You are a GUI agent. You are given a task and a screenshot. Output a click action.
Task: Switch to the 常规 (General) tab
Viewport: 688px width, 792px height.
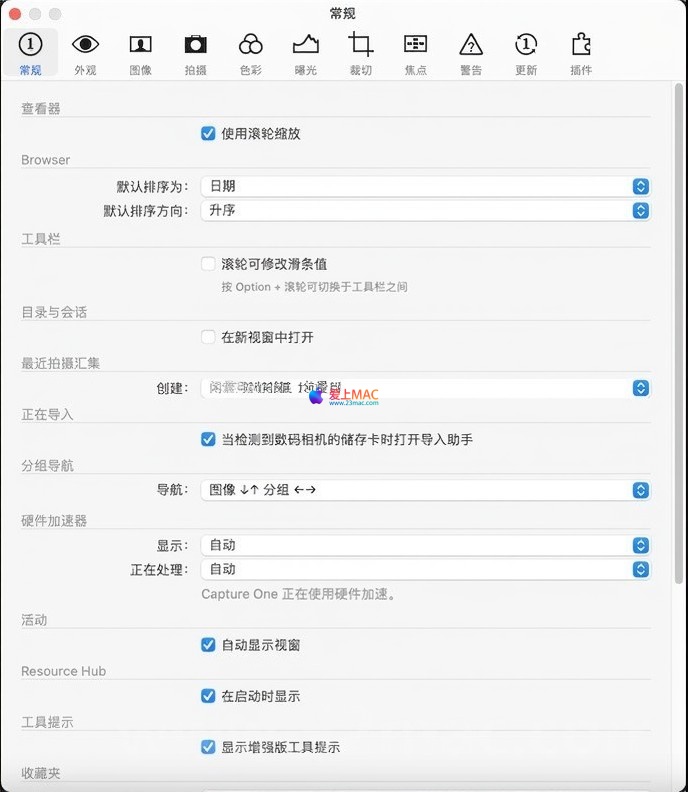tap(31, 53)
